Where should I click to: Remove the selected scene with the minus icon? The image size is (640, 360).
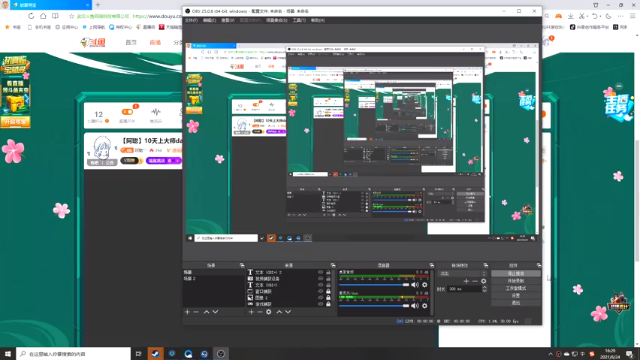tap(196, 312)
